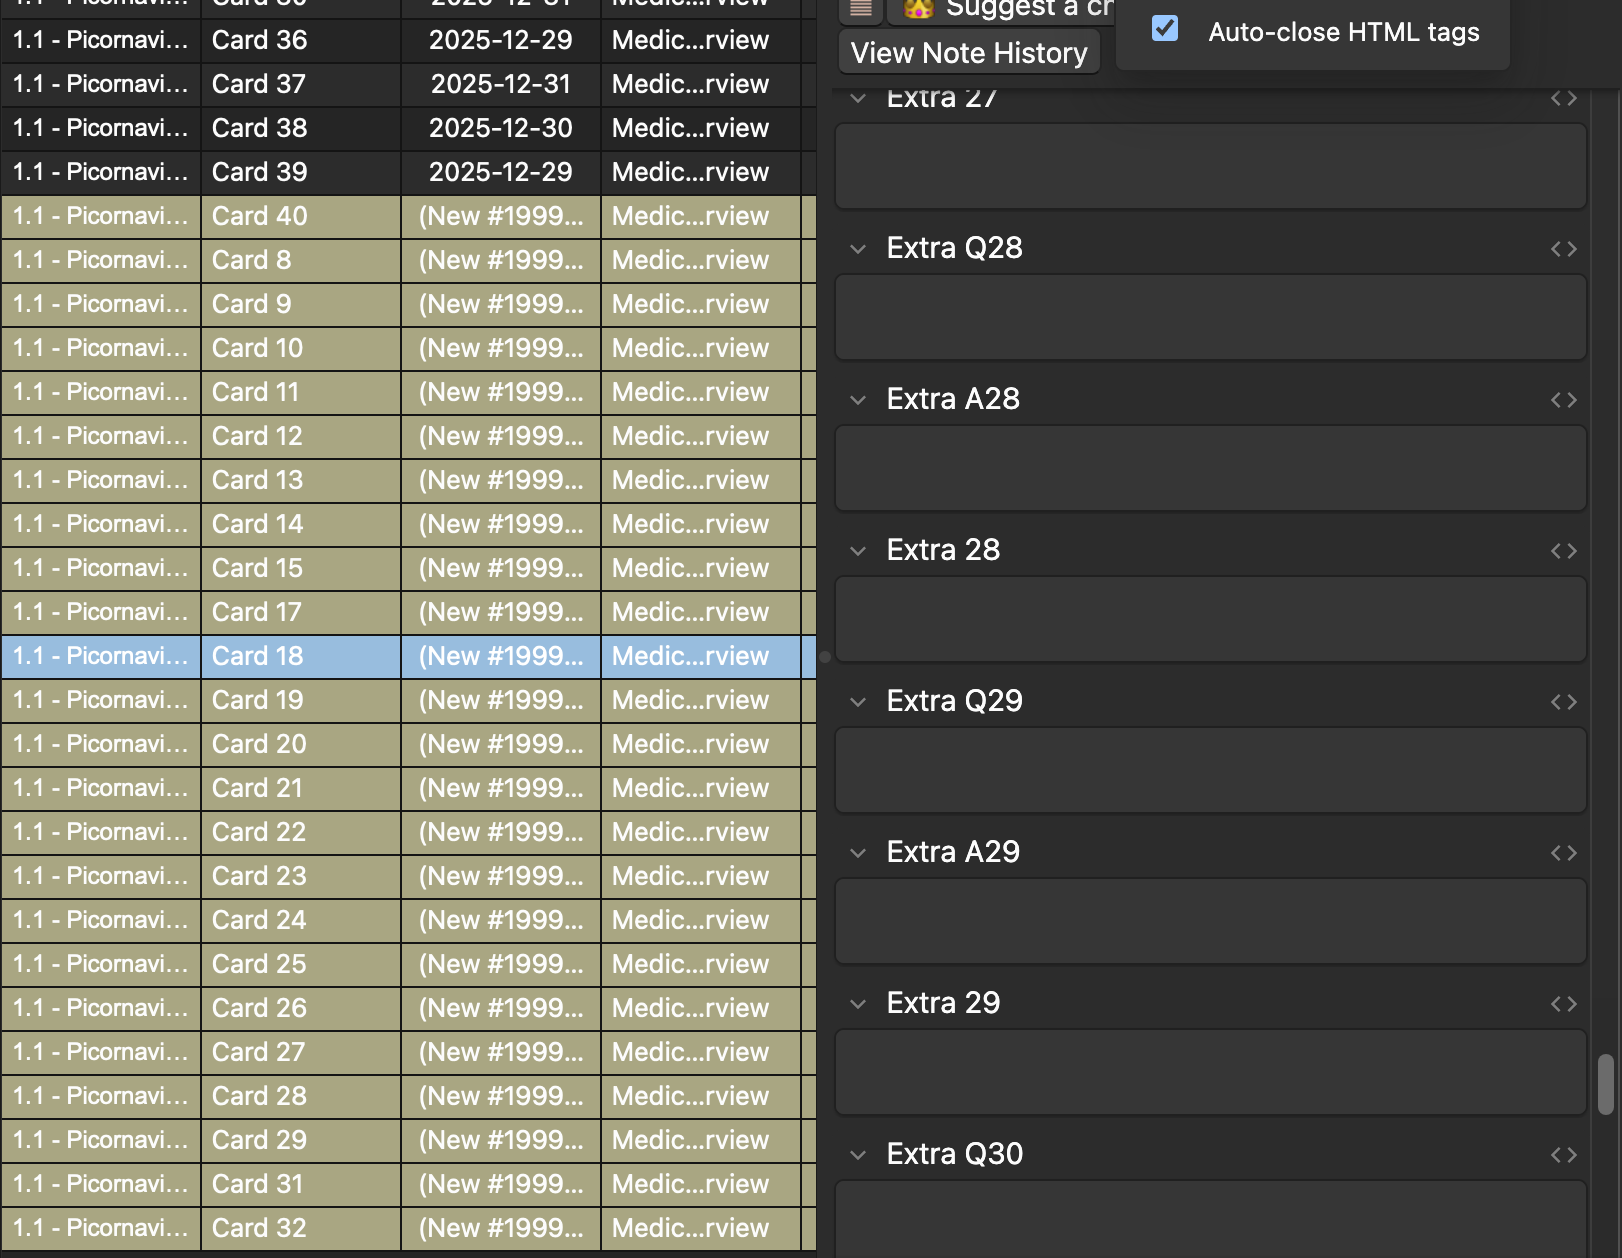Image resolution: width=1622 pixels, height=1258 pixels.
Task: Open View Note History
Action: pos(968,53)
